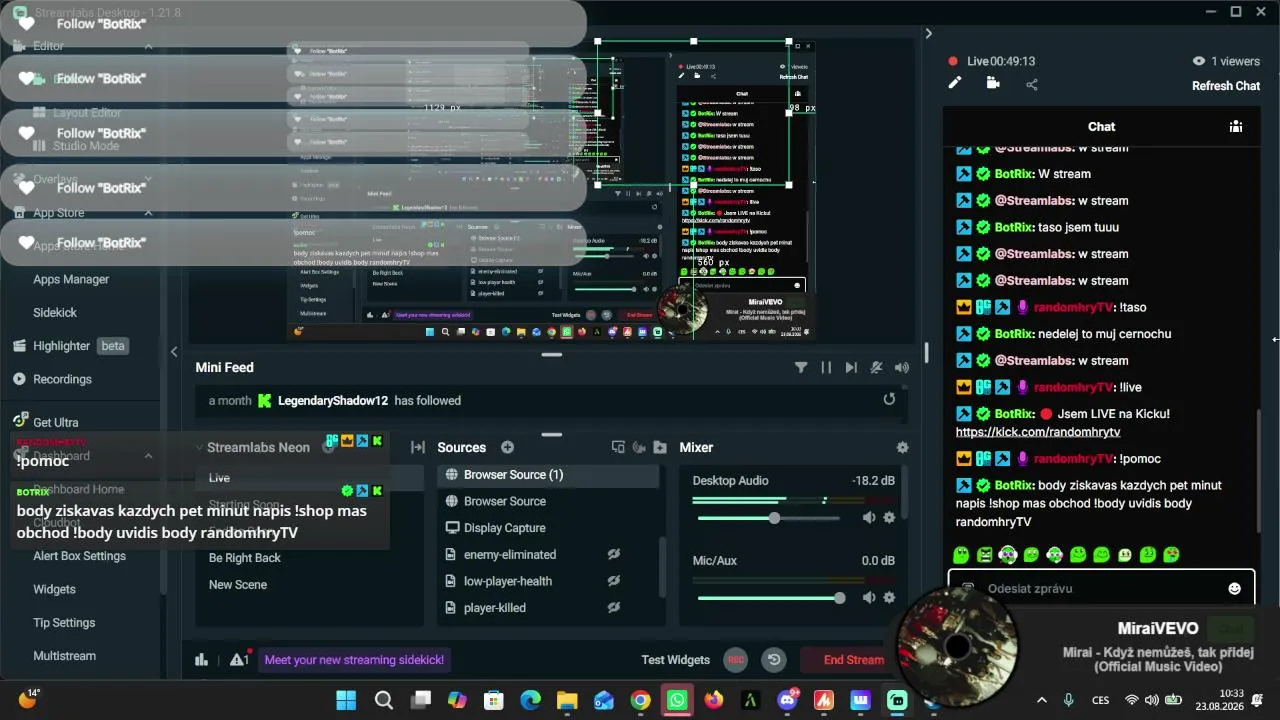Open Alert Box Settings

79,556
